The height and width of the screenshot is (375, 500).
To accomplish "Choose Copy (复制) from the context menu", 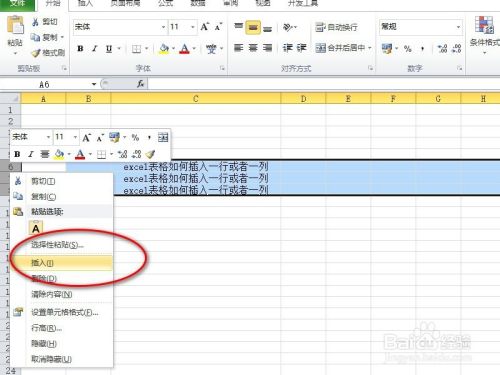I will [x=62, y=196].
